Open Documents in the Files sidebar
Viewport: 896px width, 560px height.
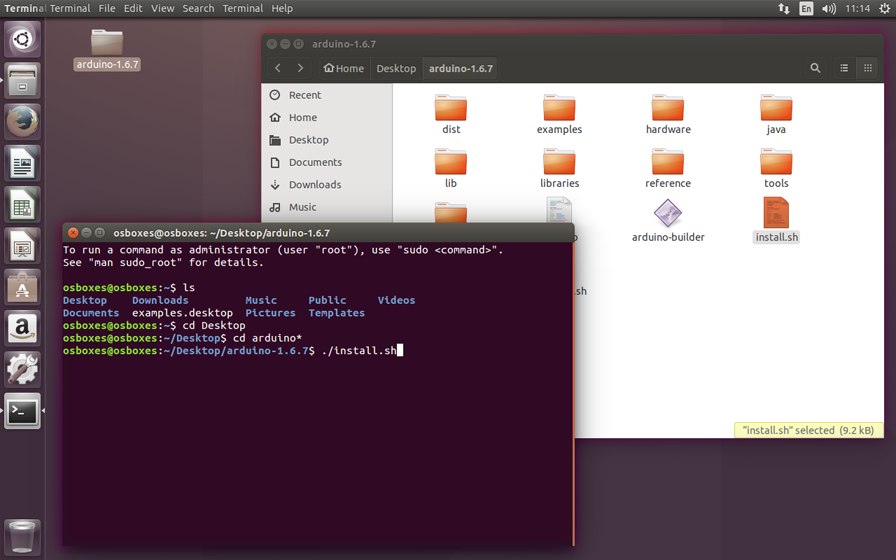tap(327, 162)
